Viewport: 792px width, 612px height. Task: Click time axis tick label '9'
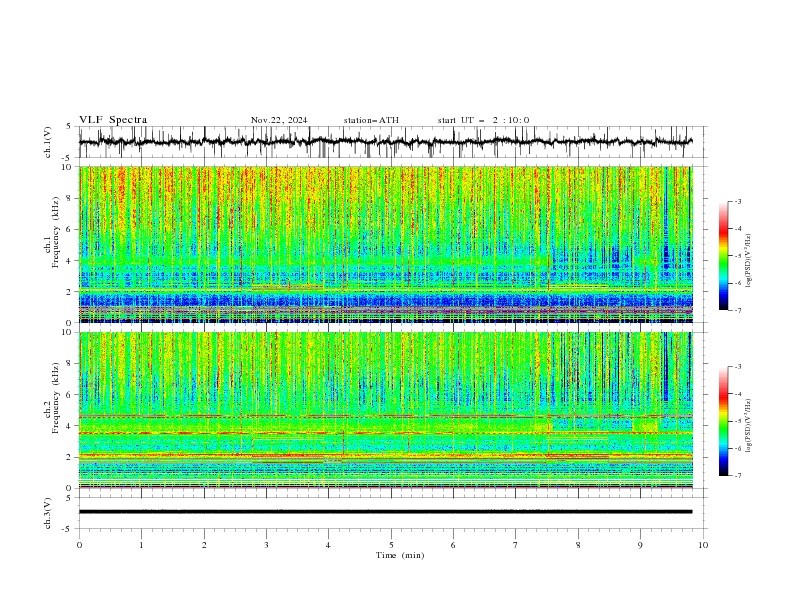(640, 545)
